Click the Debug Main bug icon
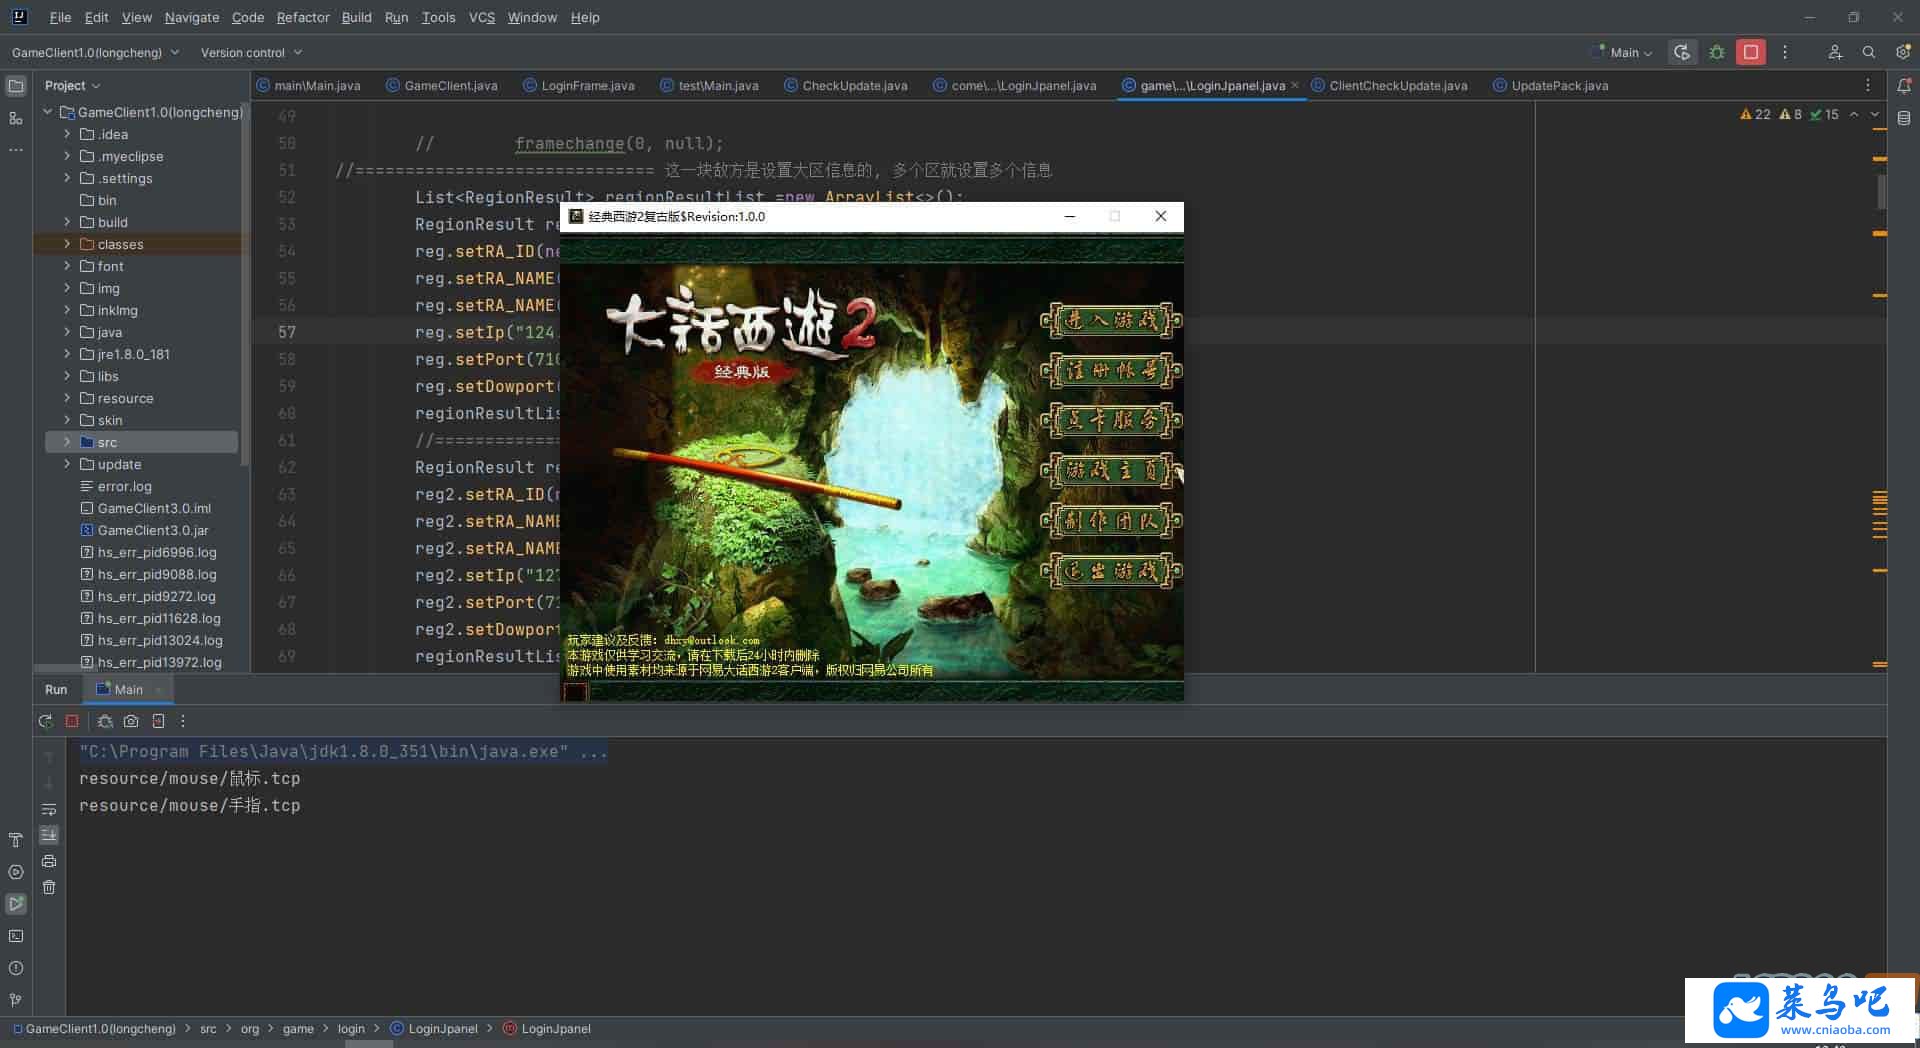 [1717, 52]
